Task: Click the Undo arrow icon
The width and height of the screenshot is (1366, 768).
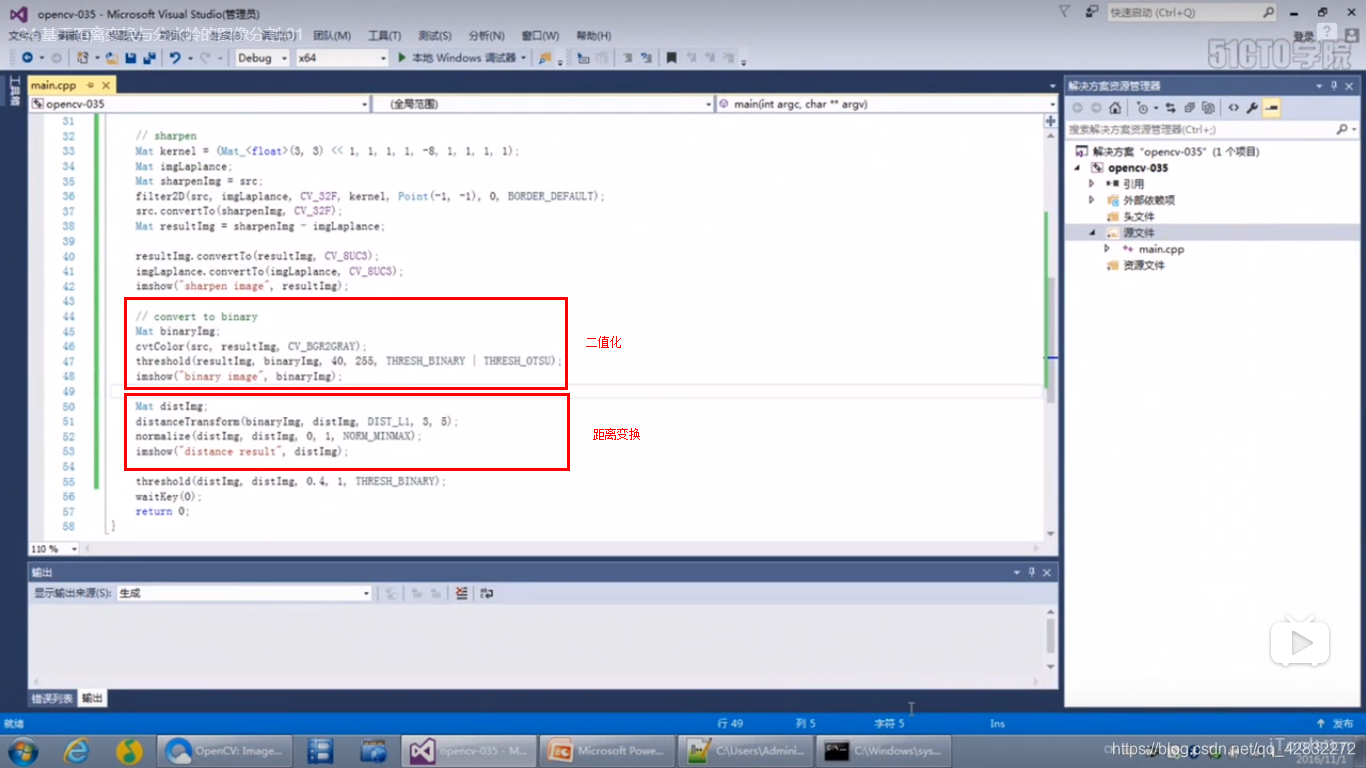Action: coord(175,58)
